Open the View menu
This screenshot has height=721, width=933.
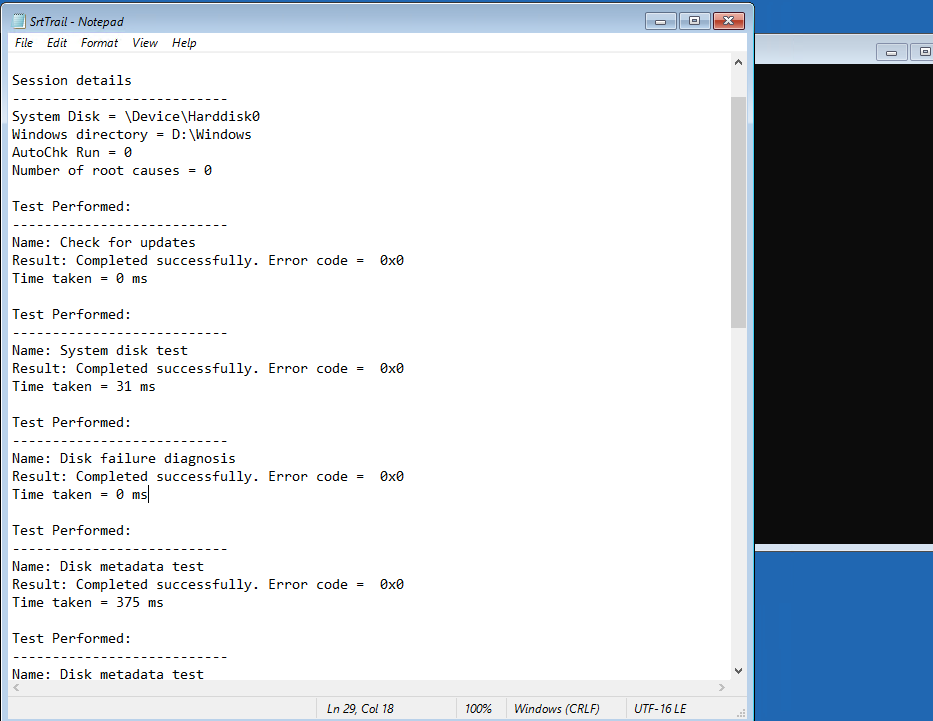145,43
